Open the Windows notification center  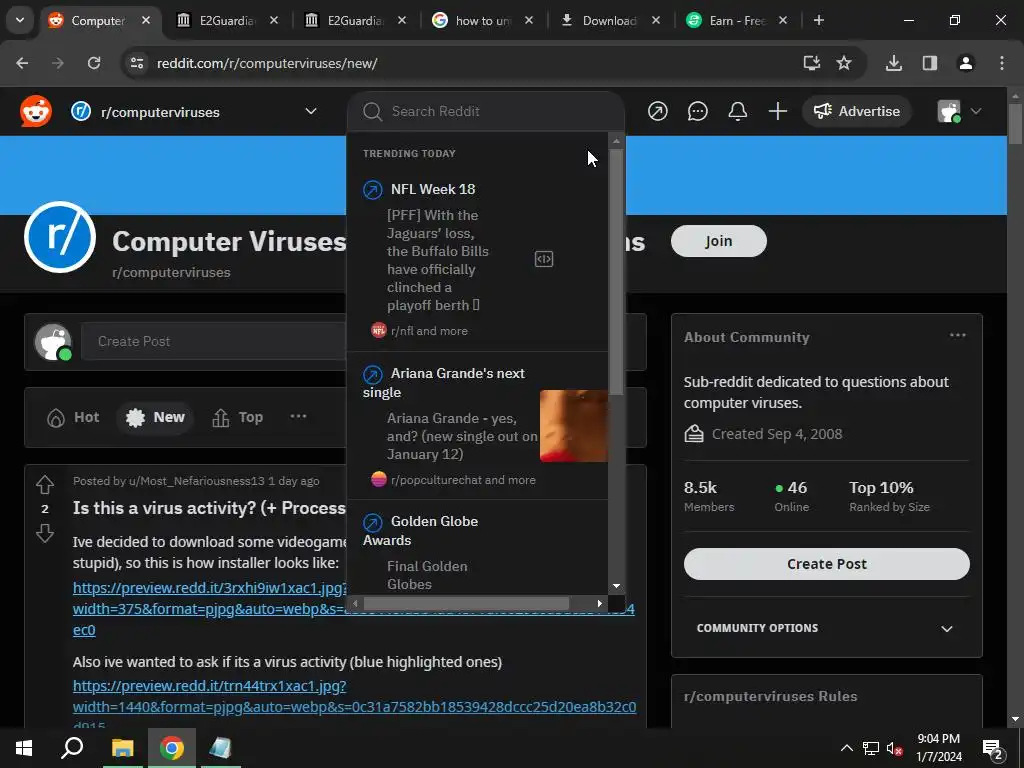click(993, 748)
